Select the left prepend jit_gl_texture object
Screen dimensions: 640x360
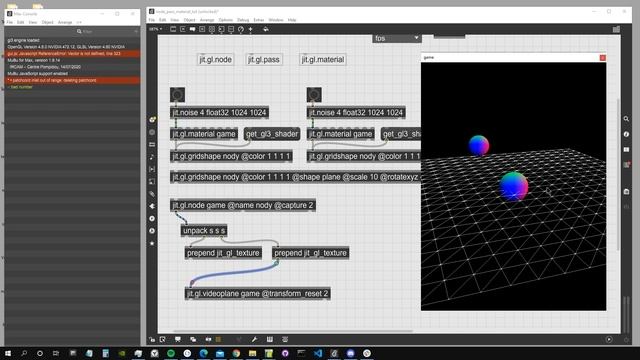click(x=223, y=253)
